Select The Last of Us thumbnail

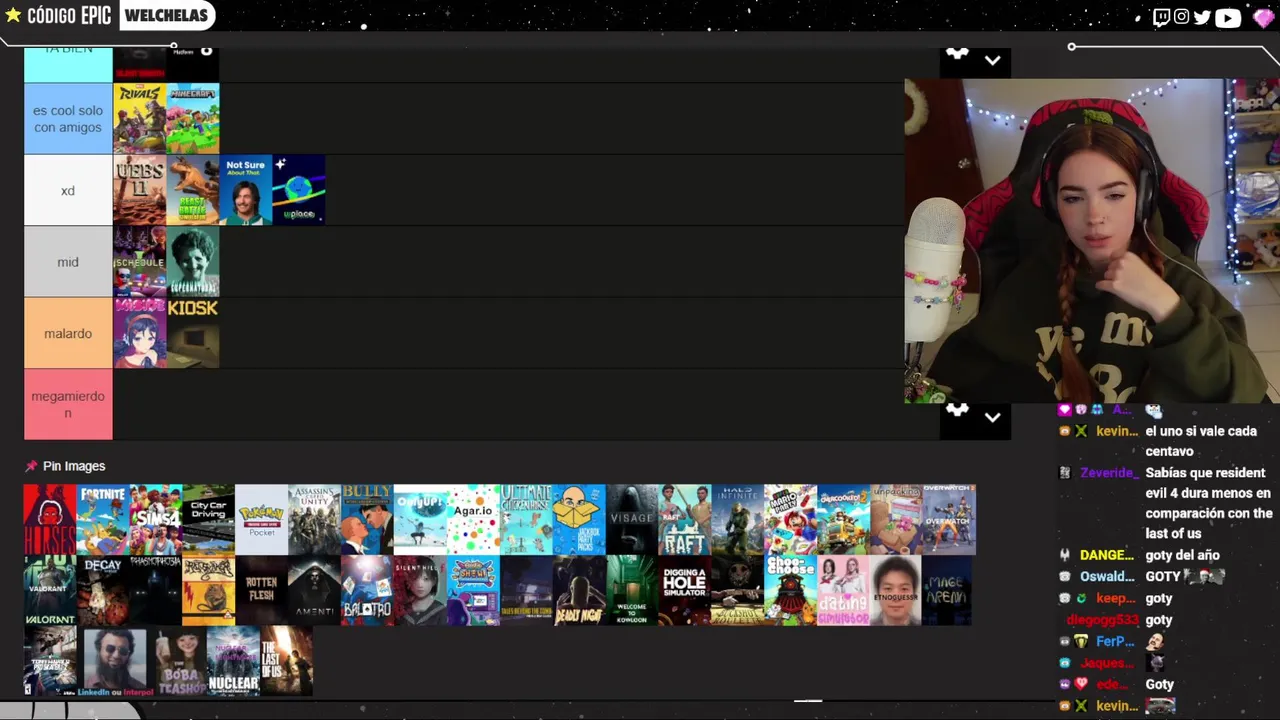286,662
